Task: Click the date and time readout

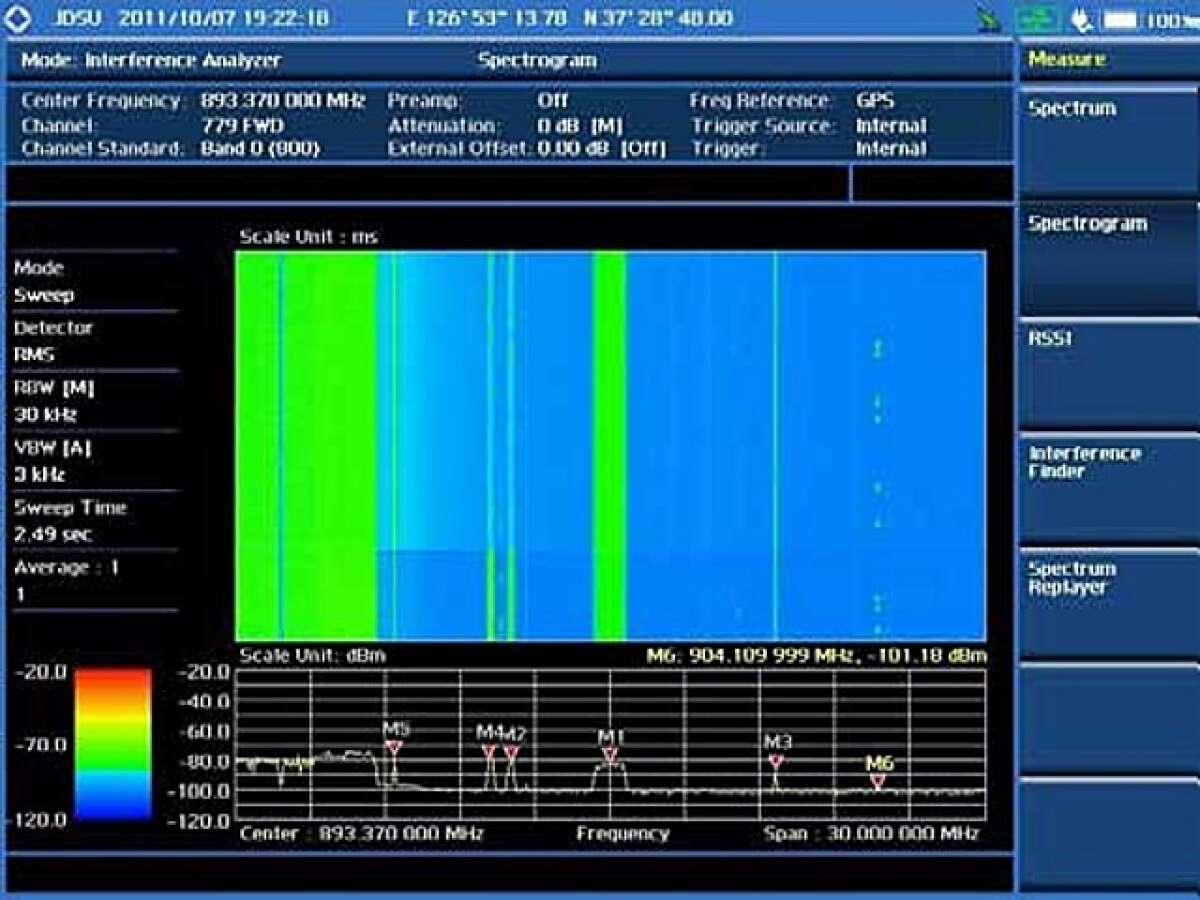Action: [x=223, y=18]
